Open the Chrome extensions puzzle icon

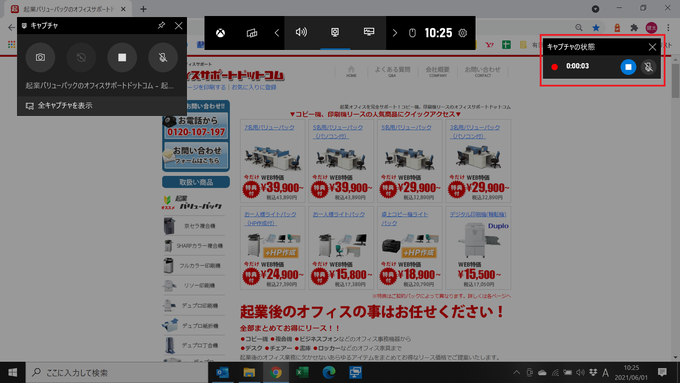tap(634, 28)
